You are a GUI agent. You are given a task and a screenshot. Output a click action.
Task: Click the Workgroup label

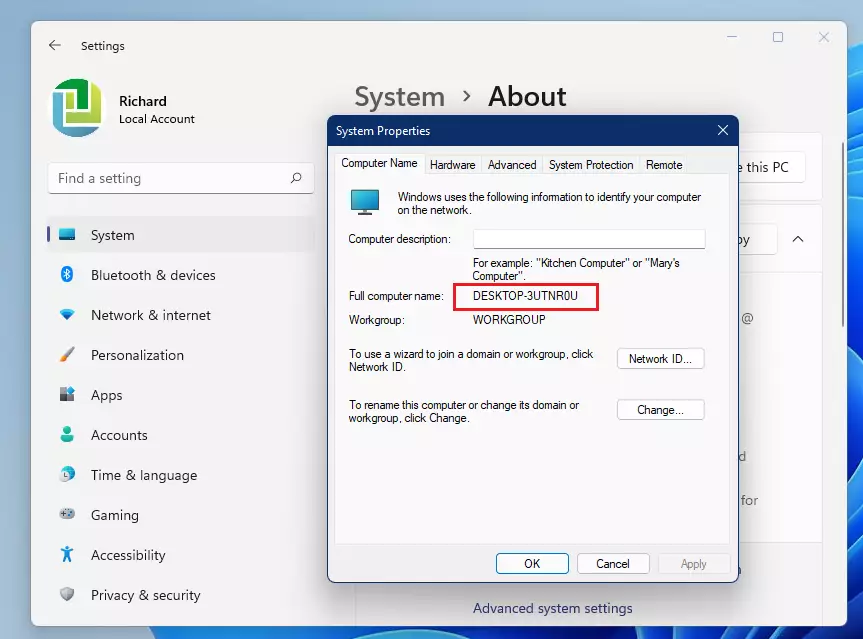376,320
